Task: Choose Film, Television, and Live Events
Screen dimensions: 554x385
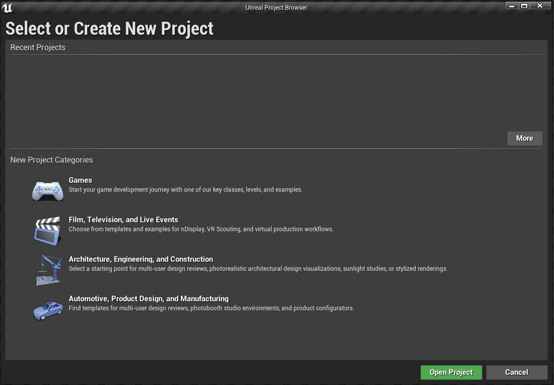Action: (123, 220)
